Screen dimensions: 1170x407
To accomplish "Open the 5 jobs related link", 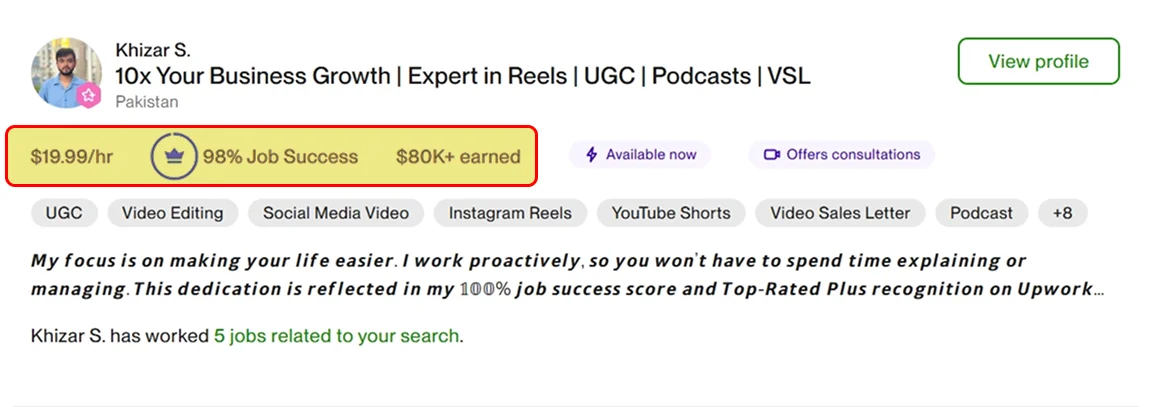I will 337,336.
